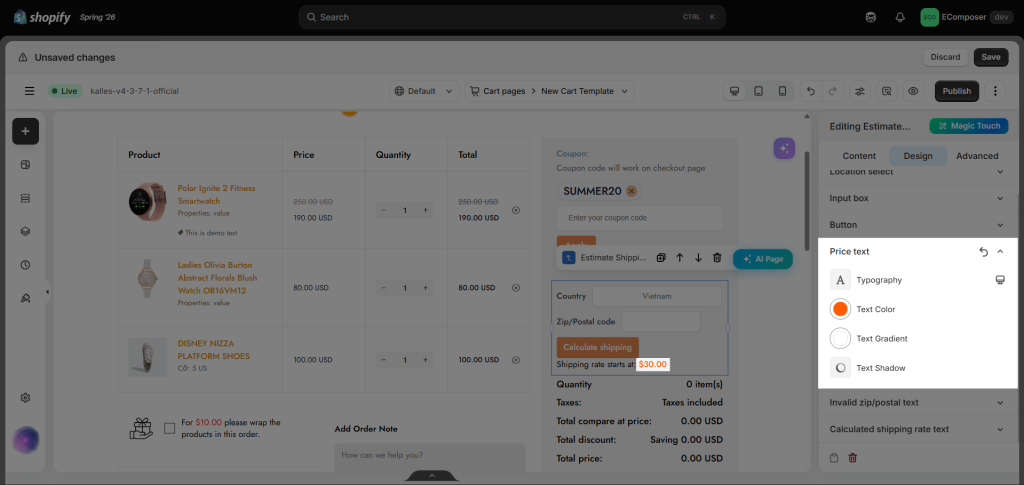Screen dimensions: 1024x485
Task: Open the left sidebar sections rows icon
Action: click(x=25, y=198)
